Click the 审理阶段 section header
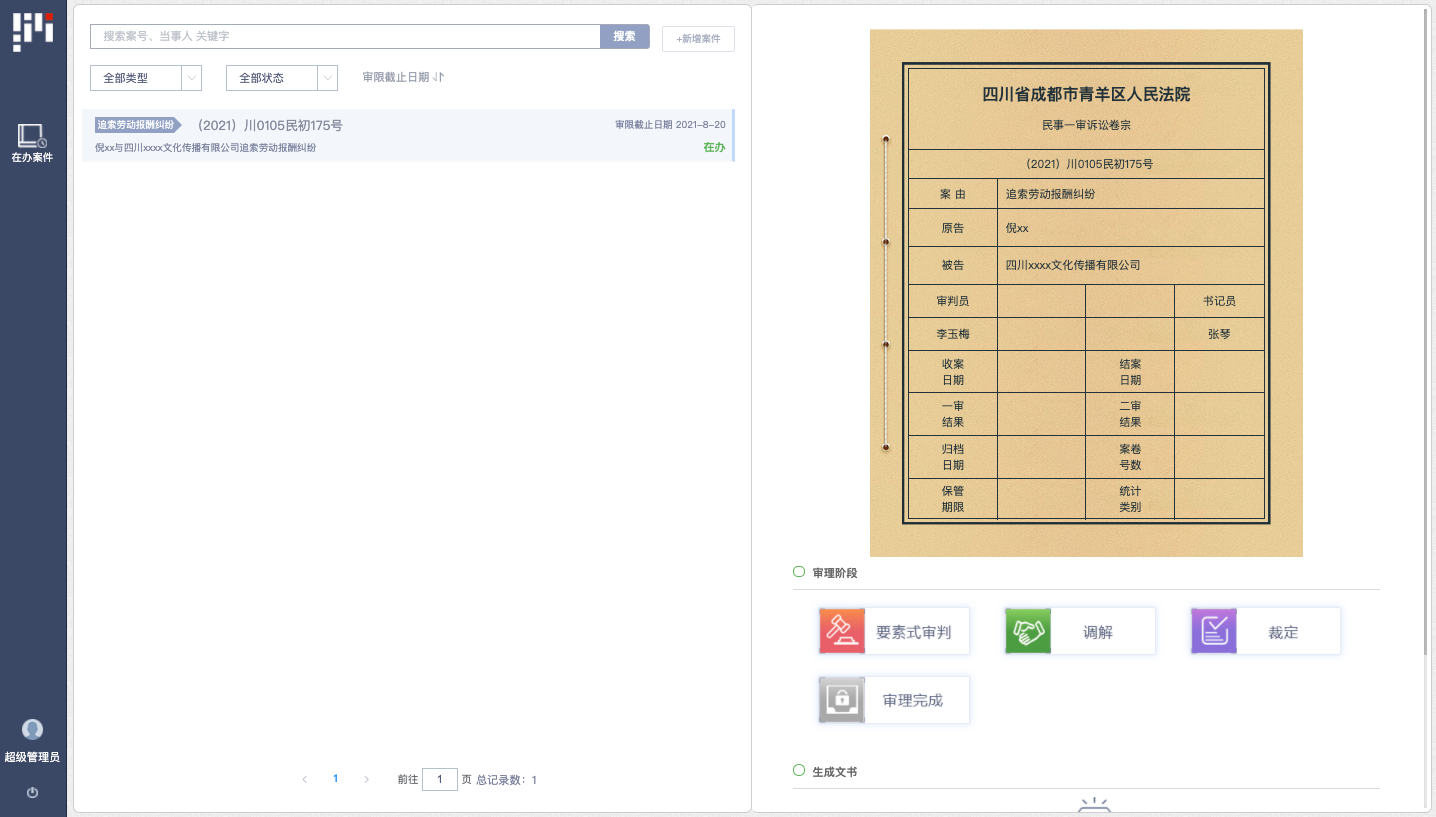1436x817 pixels. [x=835, y=573]
